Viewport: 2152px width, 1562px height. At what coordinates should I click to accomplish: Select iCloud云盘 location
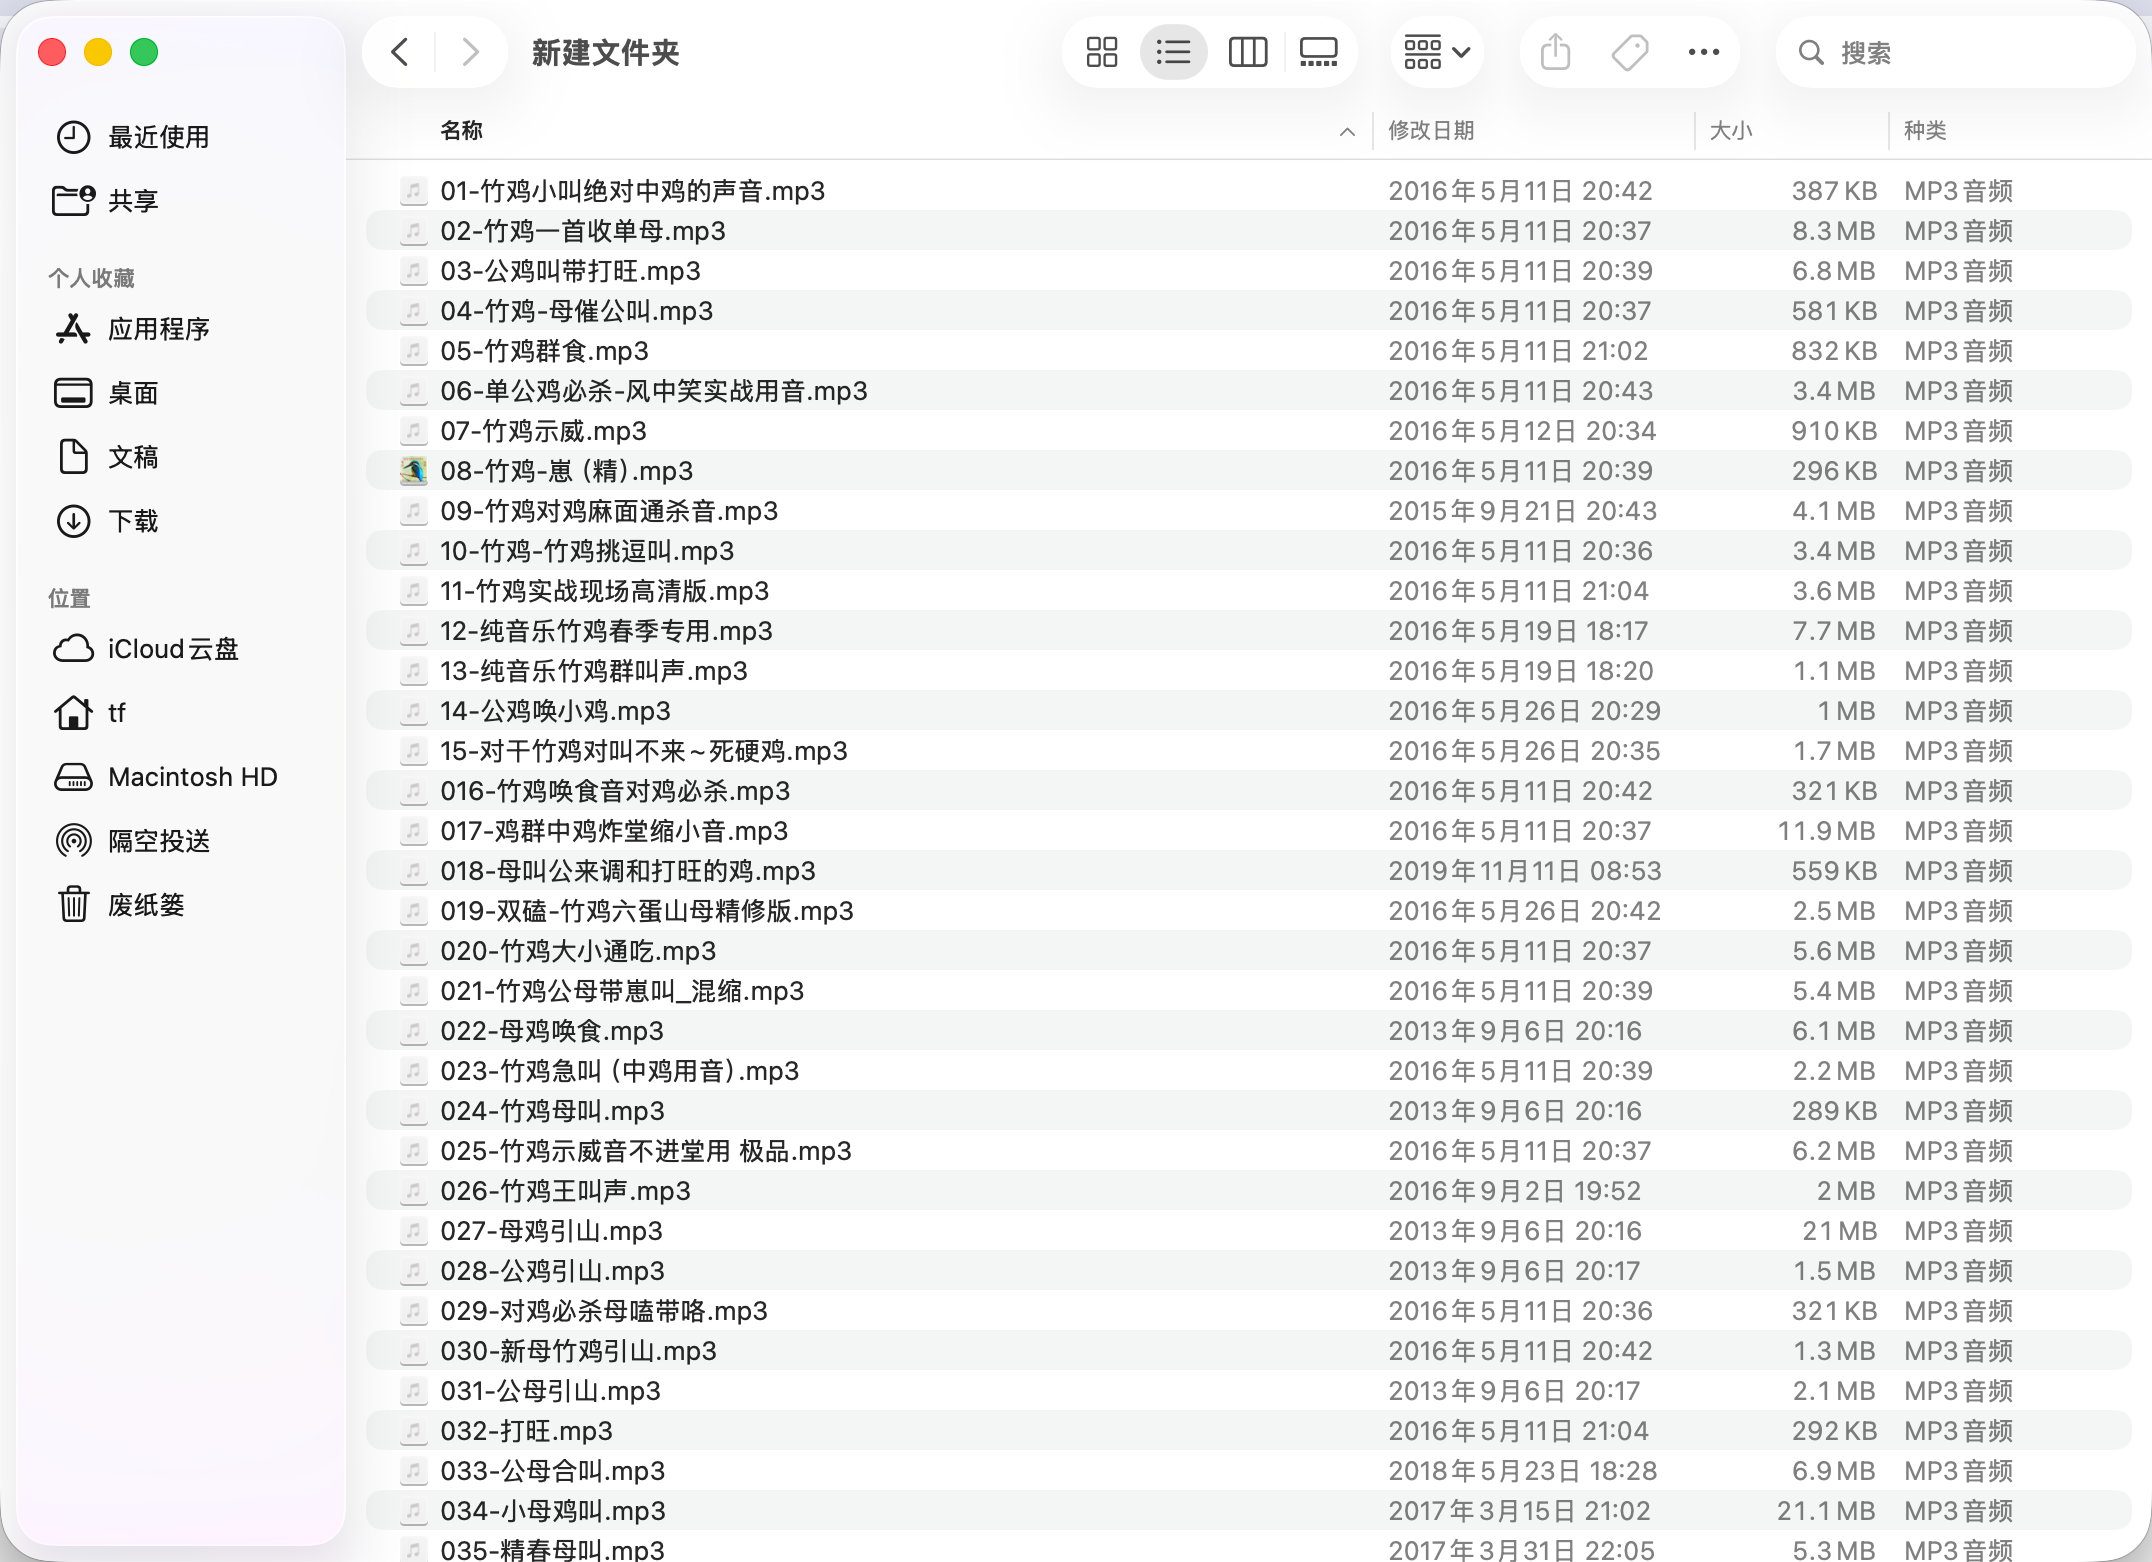[172, 649]
